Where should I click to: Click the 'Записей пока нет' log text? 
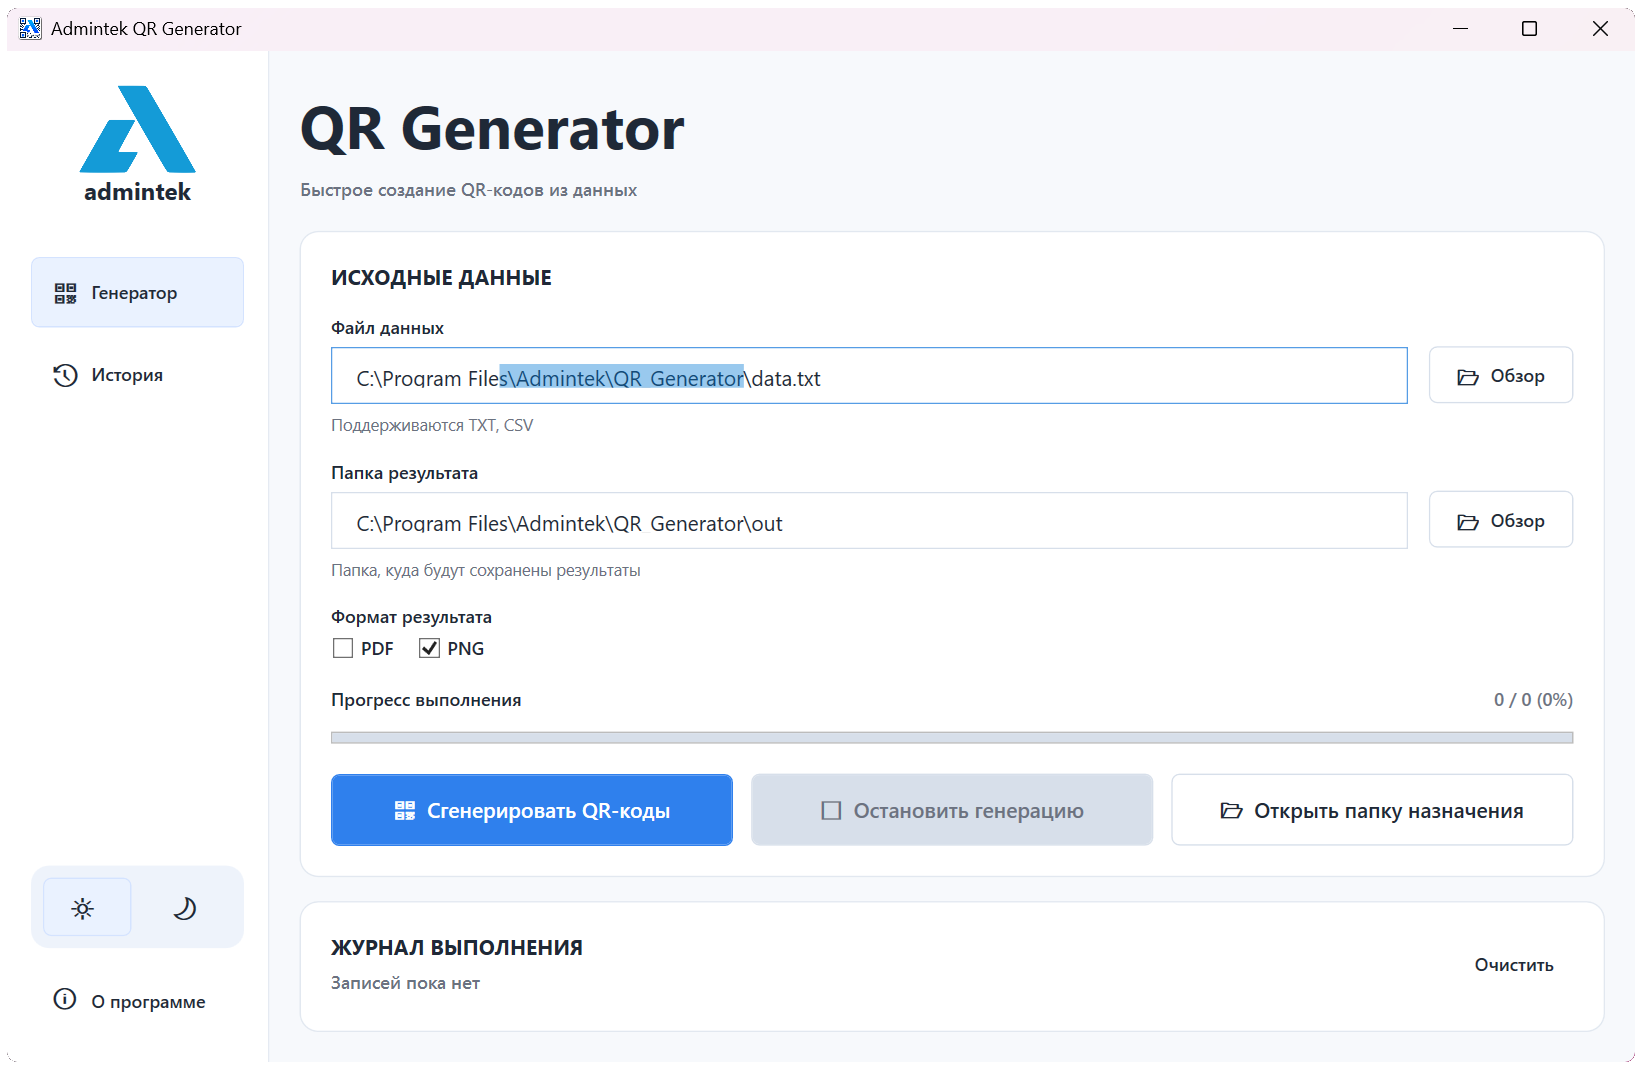(405, 983)
